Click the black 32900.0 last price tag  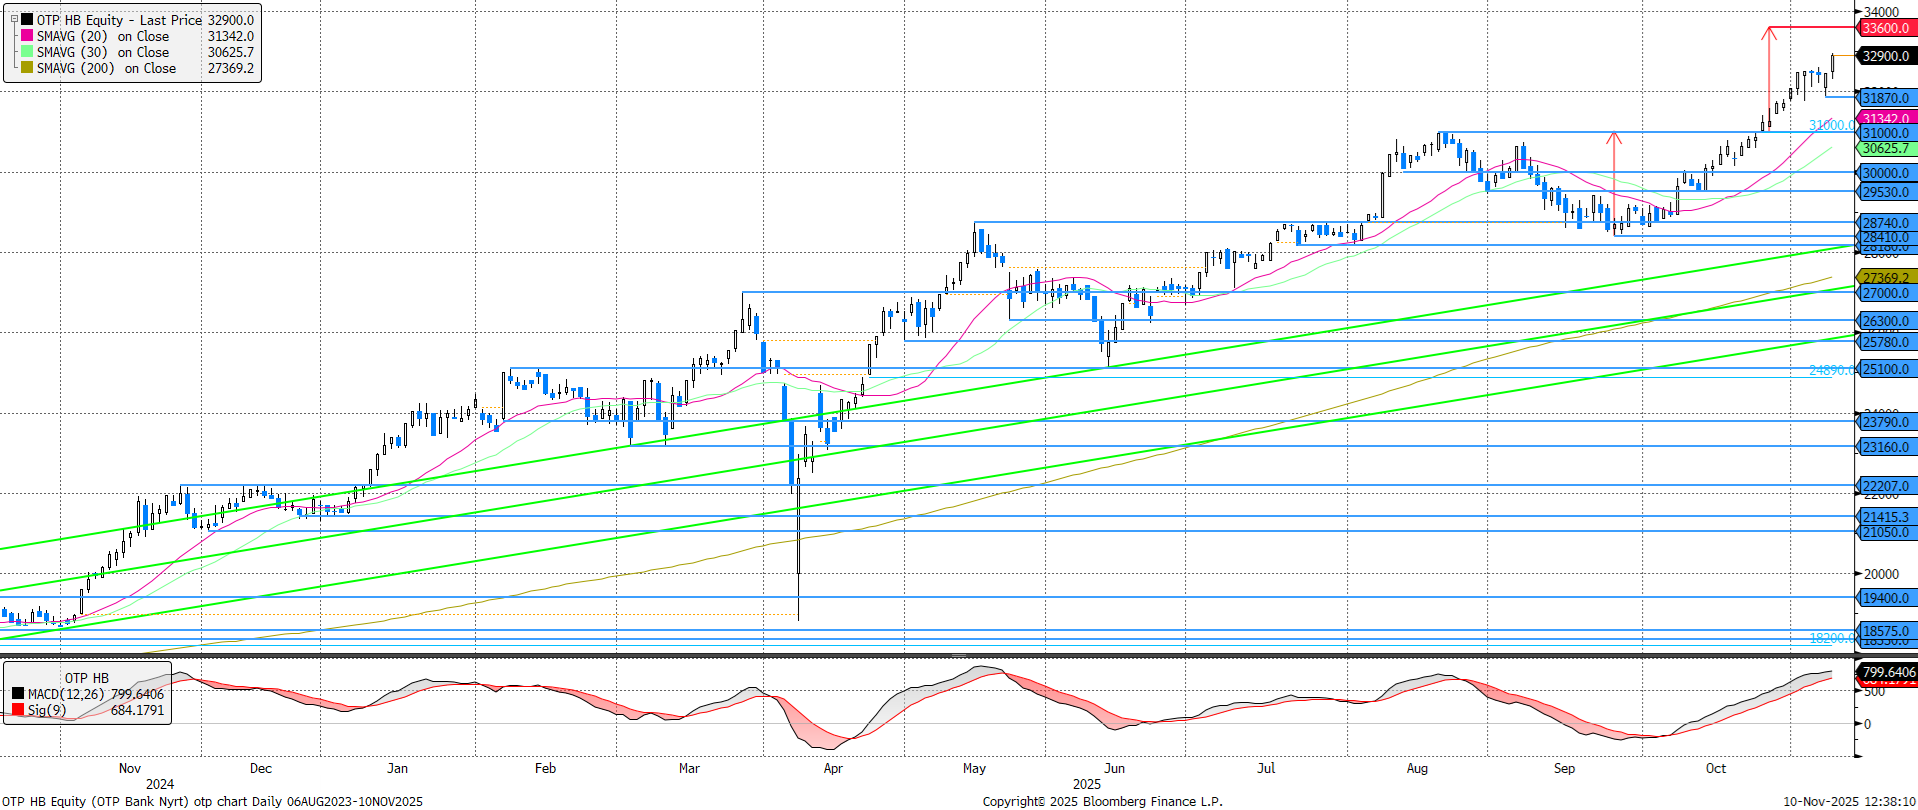(1886, 56)
